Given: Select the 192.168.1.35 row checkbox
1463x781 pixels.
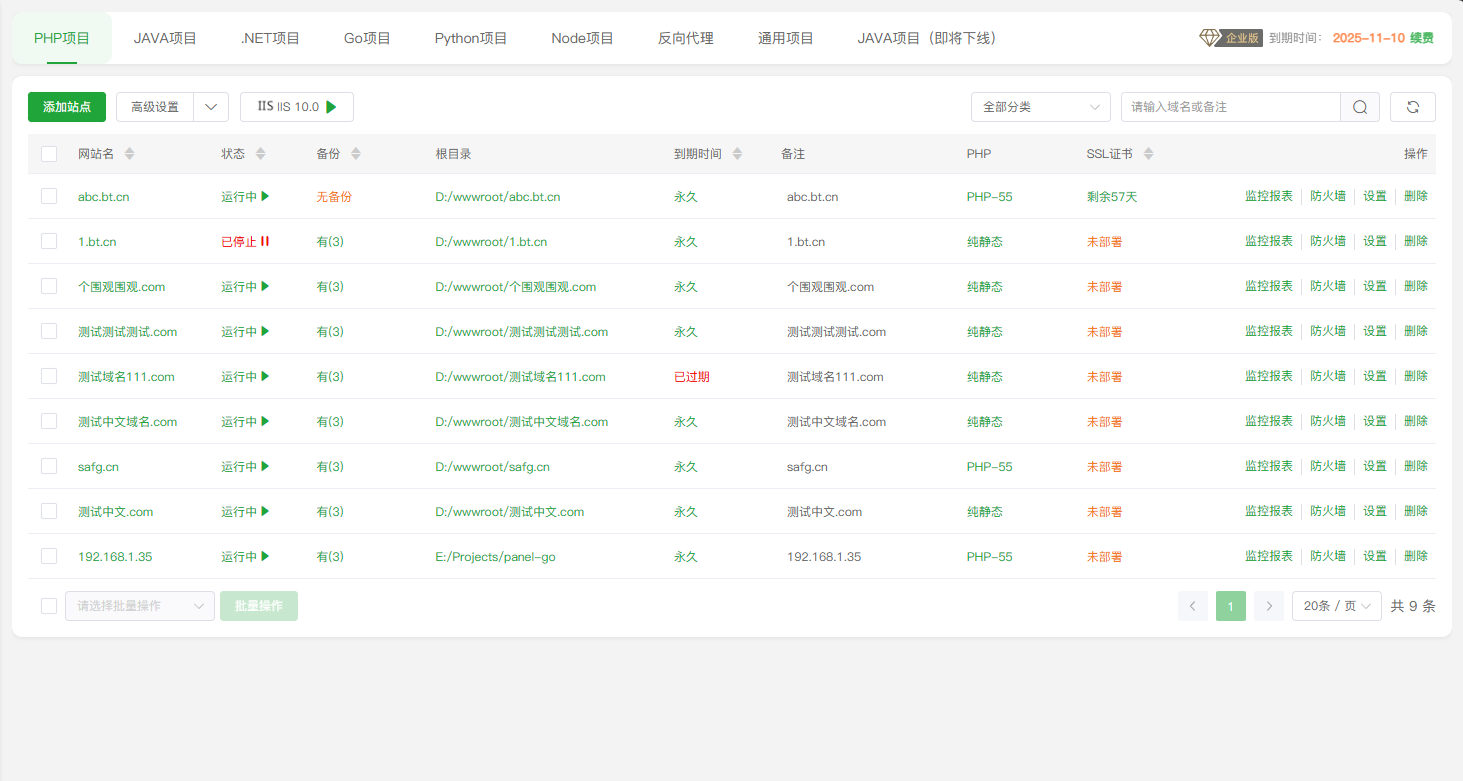Looking at the screenshot, I should coord(49,556).
